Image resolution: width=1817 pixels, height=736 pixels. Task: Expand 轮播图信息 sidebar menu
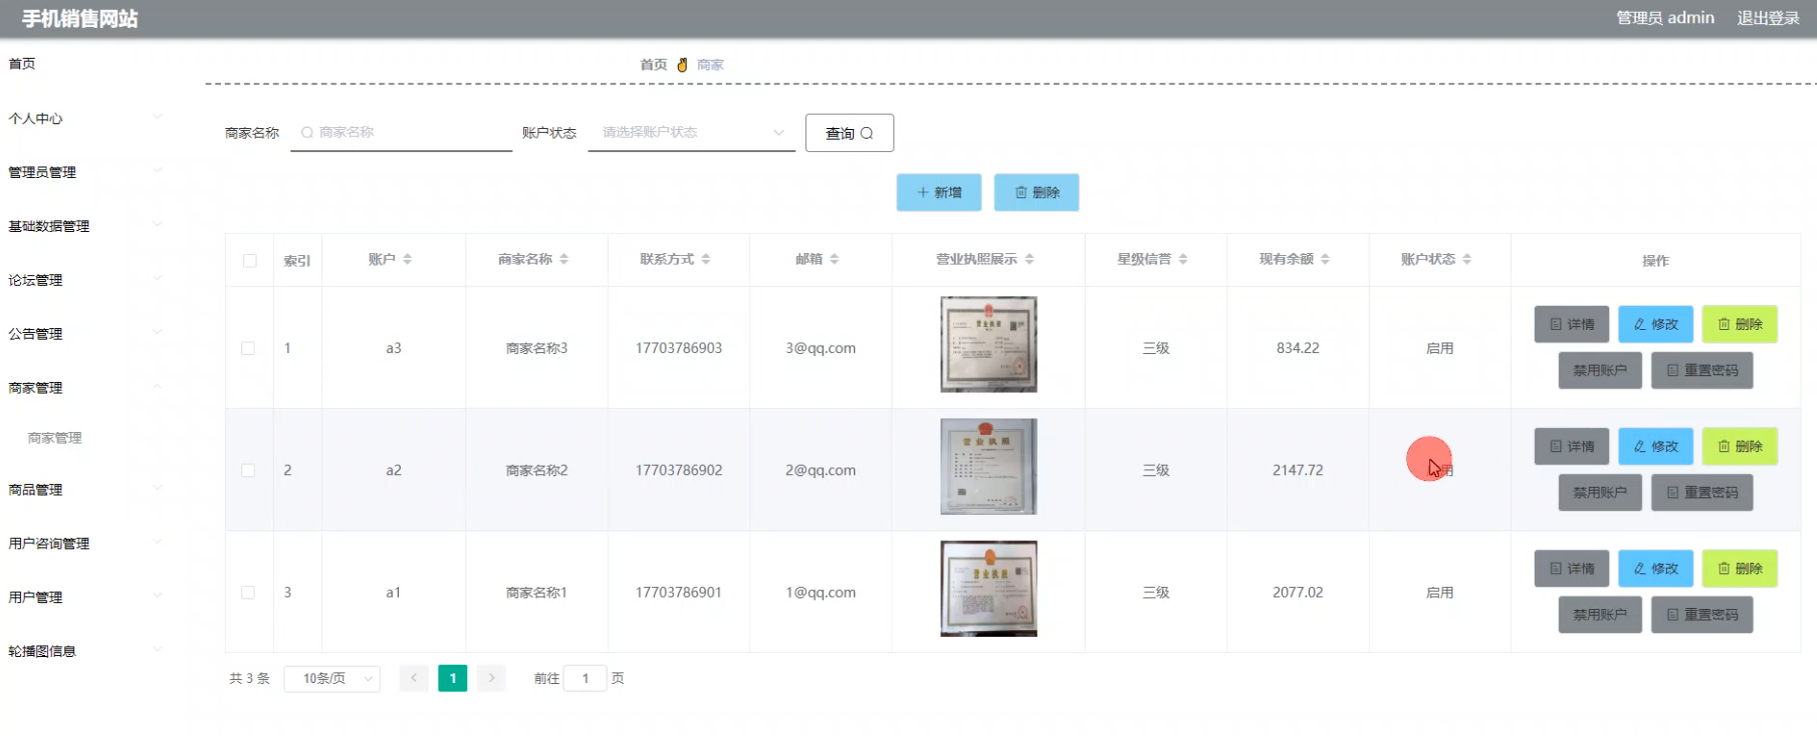(84, 651)
